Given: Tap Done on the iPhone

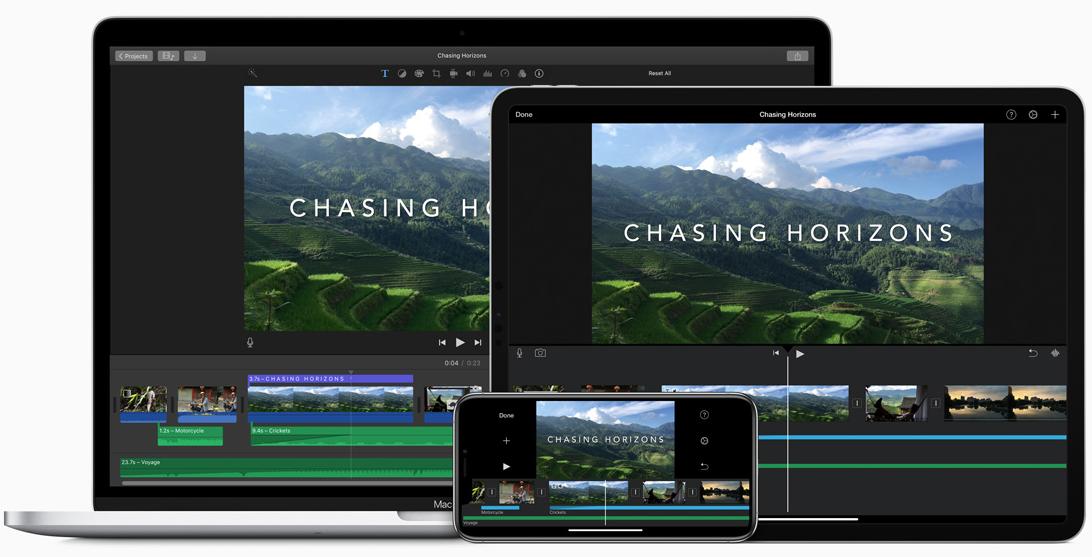Looking at the screenshot, I should pos(506,416).
